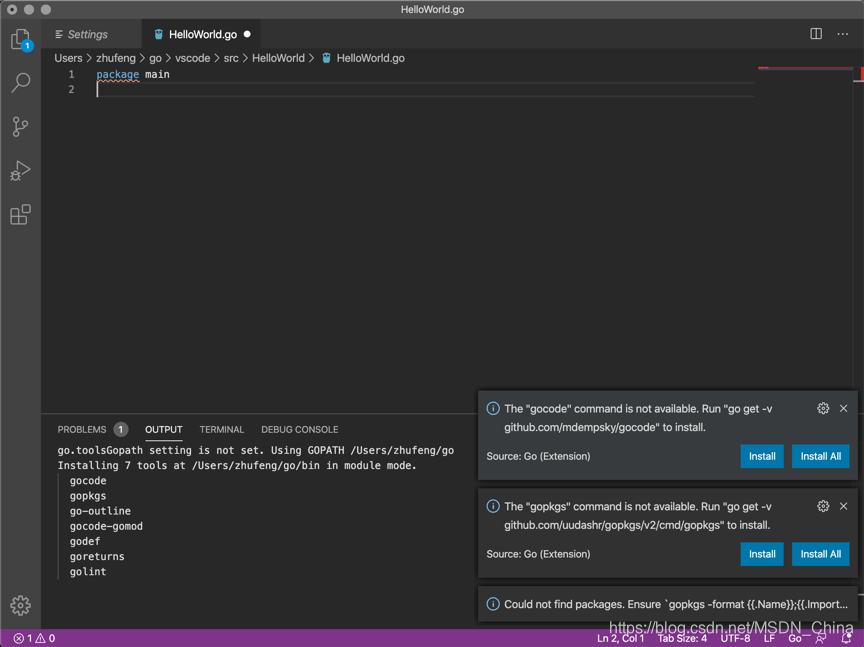
Task: Click Install All on gopkgs notification
Action: click(820, 554)
